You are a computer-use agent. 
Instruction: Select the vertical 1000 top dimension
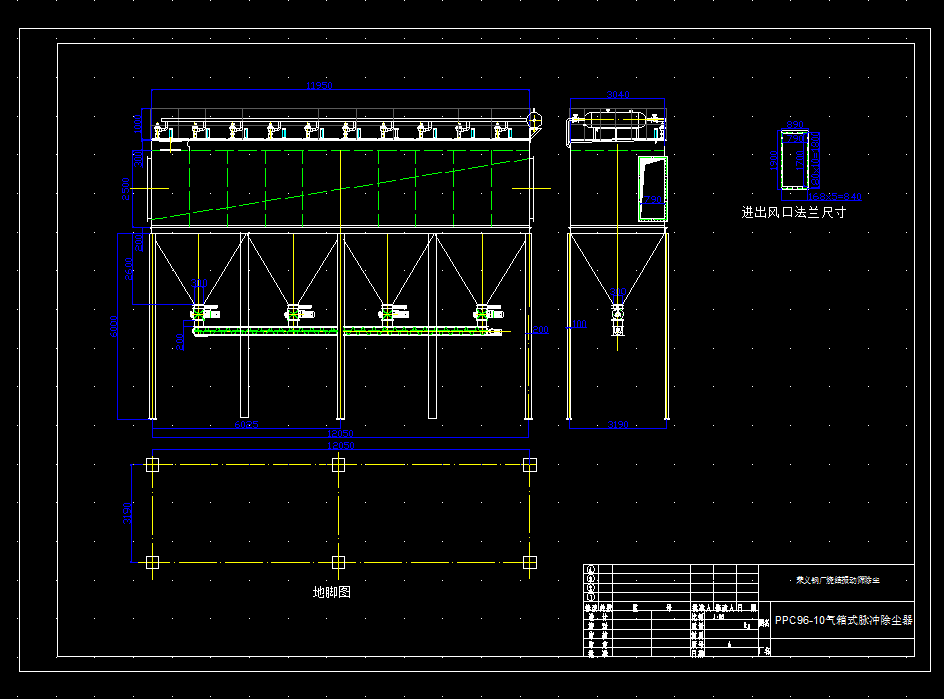[x=137, y=125]
